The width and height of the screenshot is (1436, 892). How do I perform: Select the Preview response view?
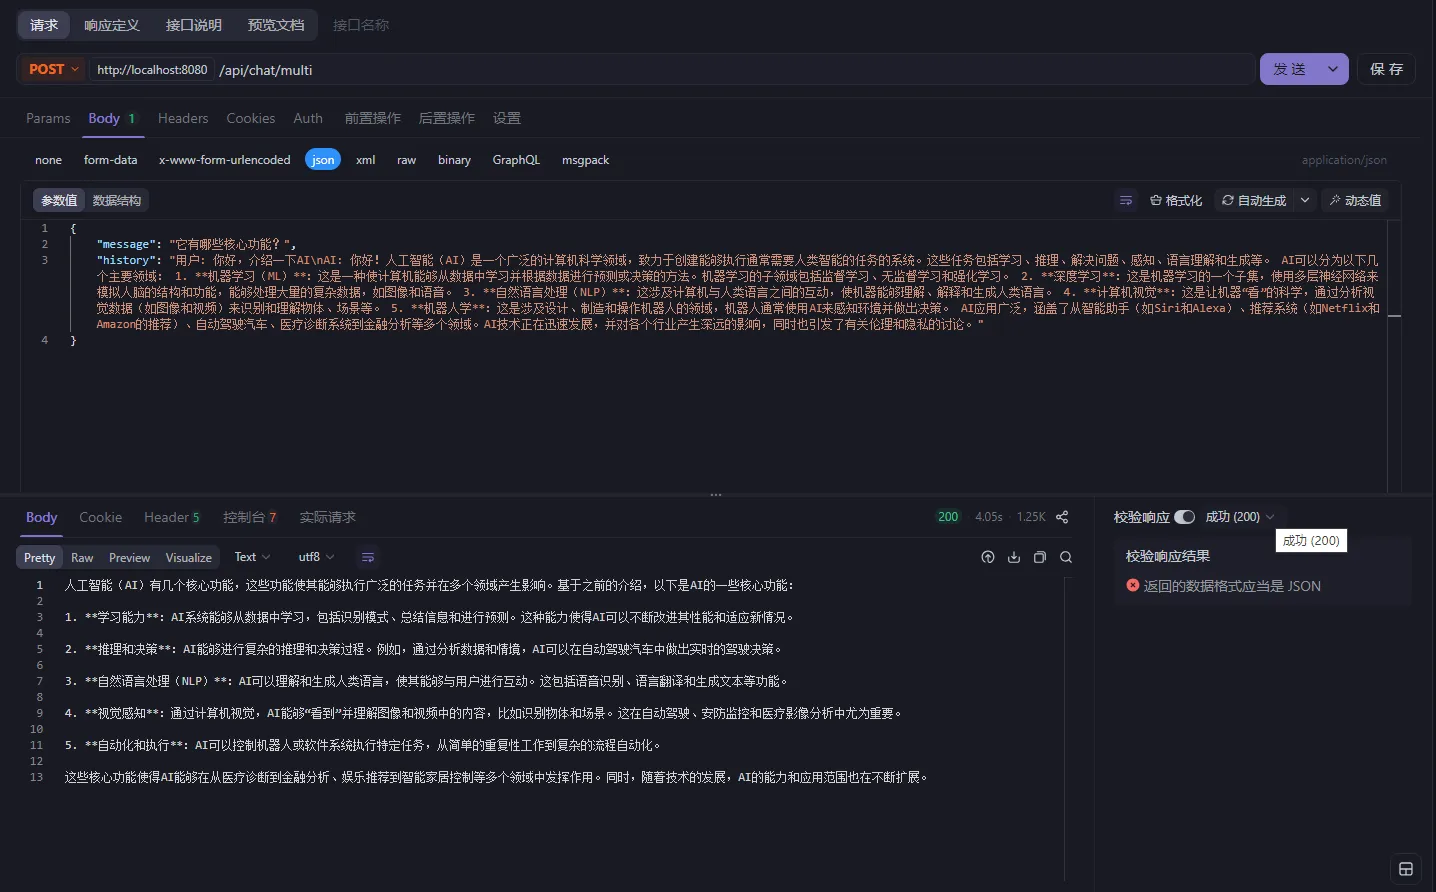click(130, 557)
